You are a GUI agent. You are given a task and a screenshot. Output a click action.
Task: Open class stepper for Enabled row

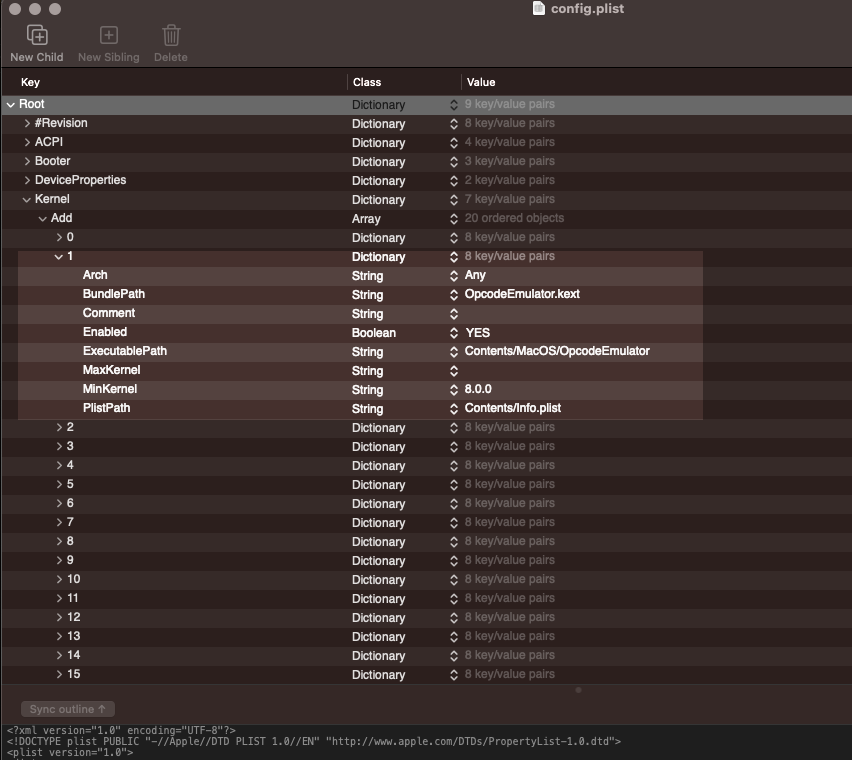(454, 333)
